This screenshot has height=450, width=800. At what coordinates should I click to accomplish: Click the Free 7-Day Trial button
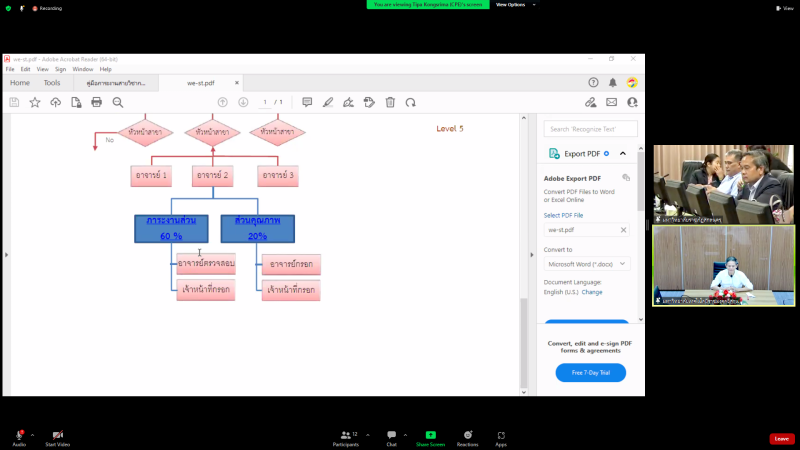590,372
